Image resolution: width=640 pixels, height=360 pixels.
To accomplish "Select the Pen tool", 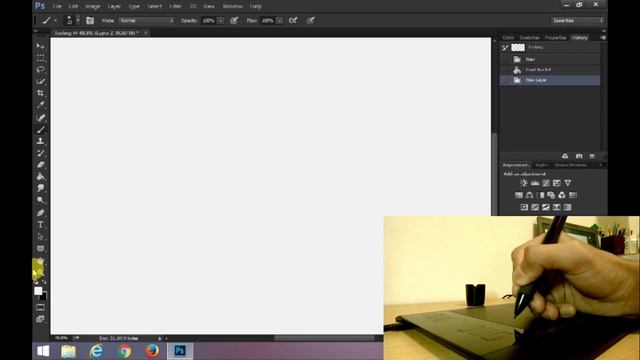I will pos(40,213).
